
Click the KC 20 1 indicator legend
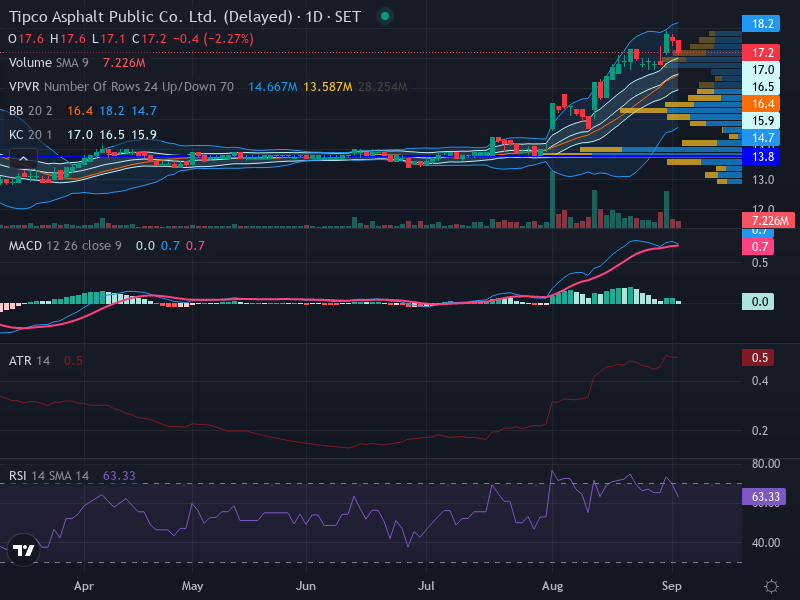[31, 135]
